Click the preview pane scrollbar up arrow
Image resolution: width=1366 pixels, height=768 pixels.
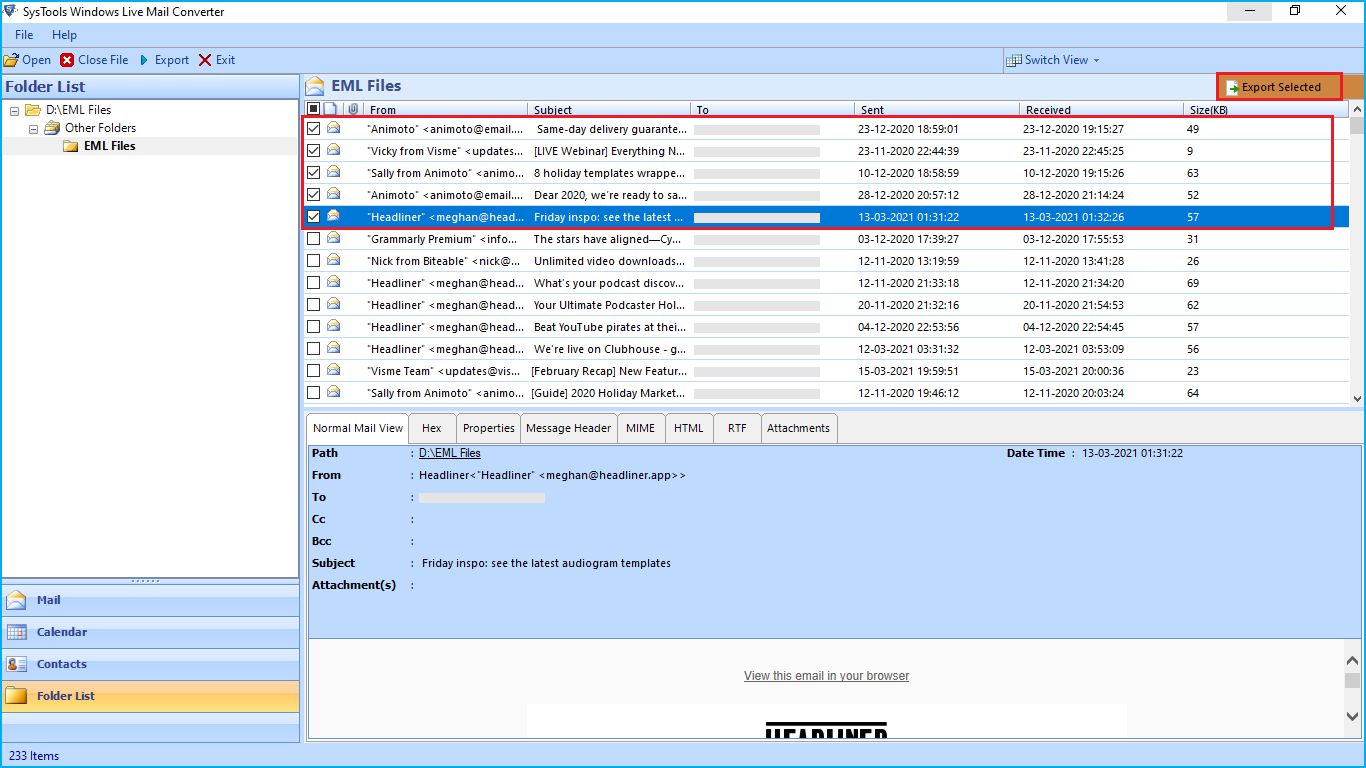[x=1353, y=660]
